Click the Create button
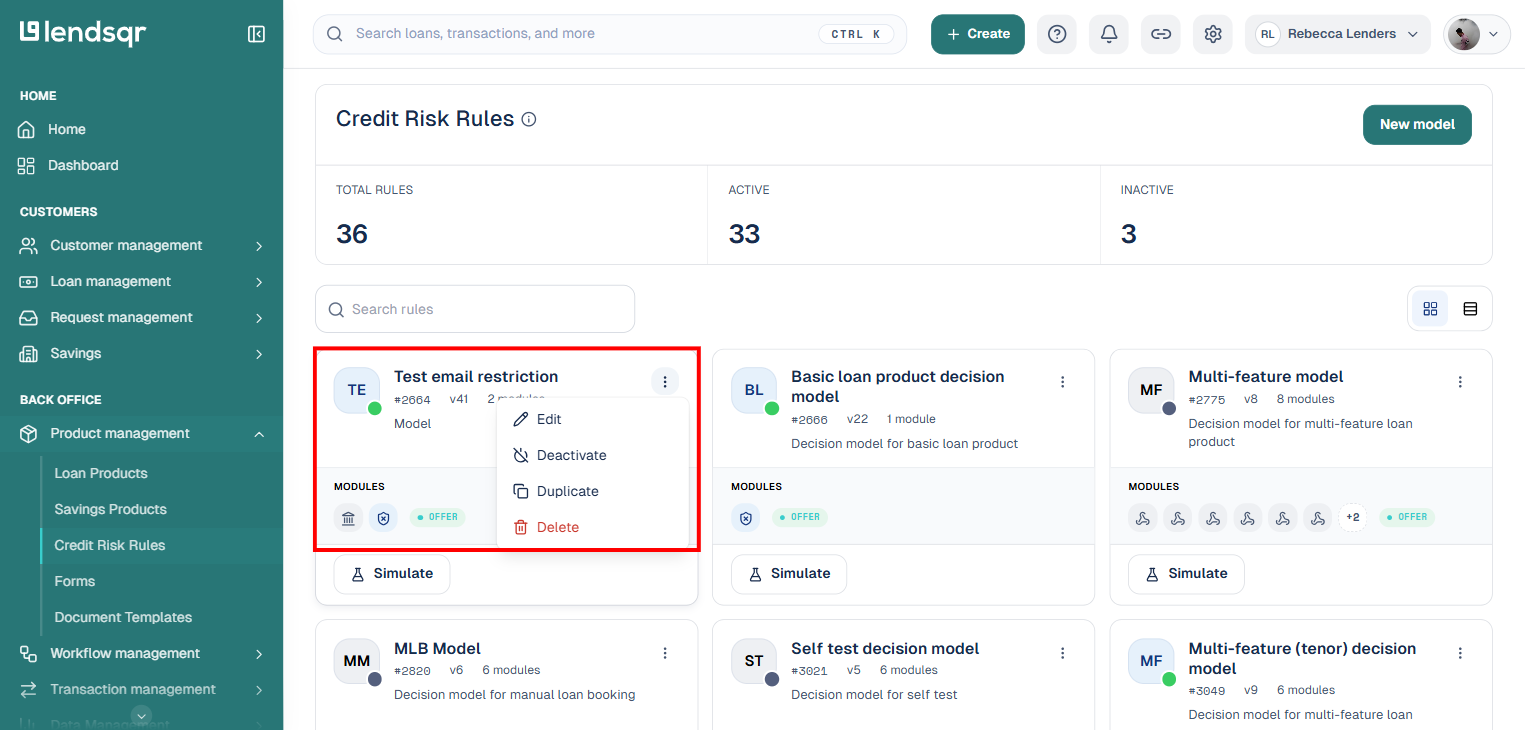This screenshot has width=1535, height=730. (978, 34)
